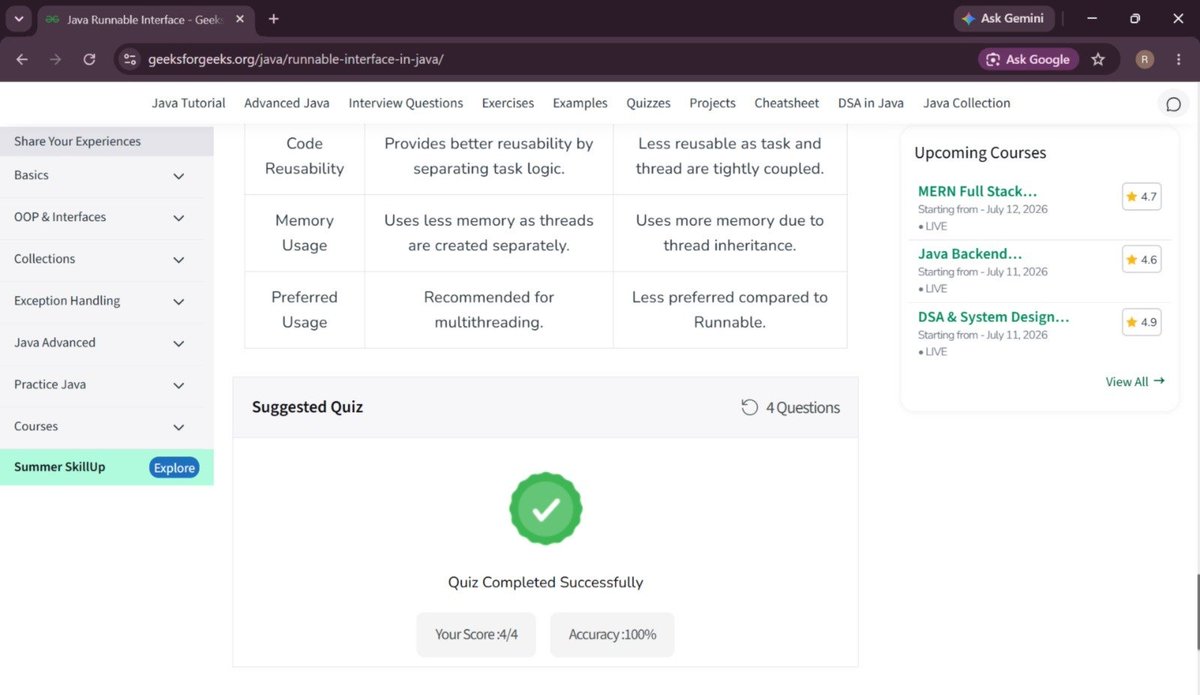This screenshot has width=1200, height=695.
Task: Open Java Backend course link
Action: pos(970,254)
